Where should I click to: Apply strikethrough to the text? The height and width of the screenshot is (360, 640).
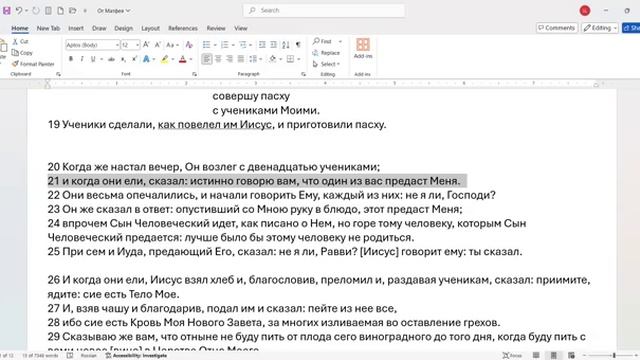[x=111, y=59]
